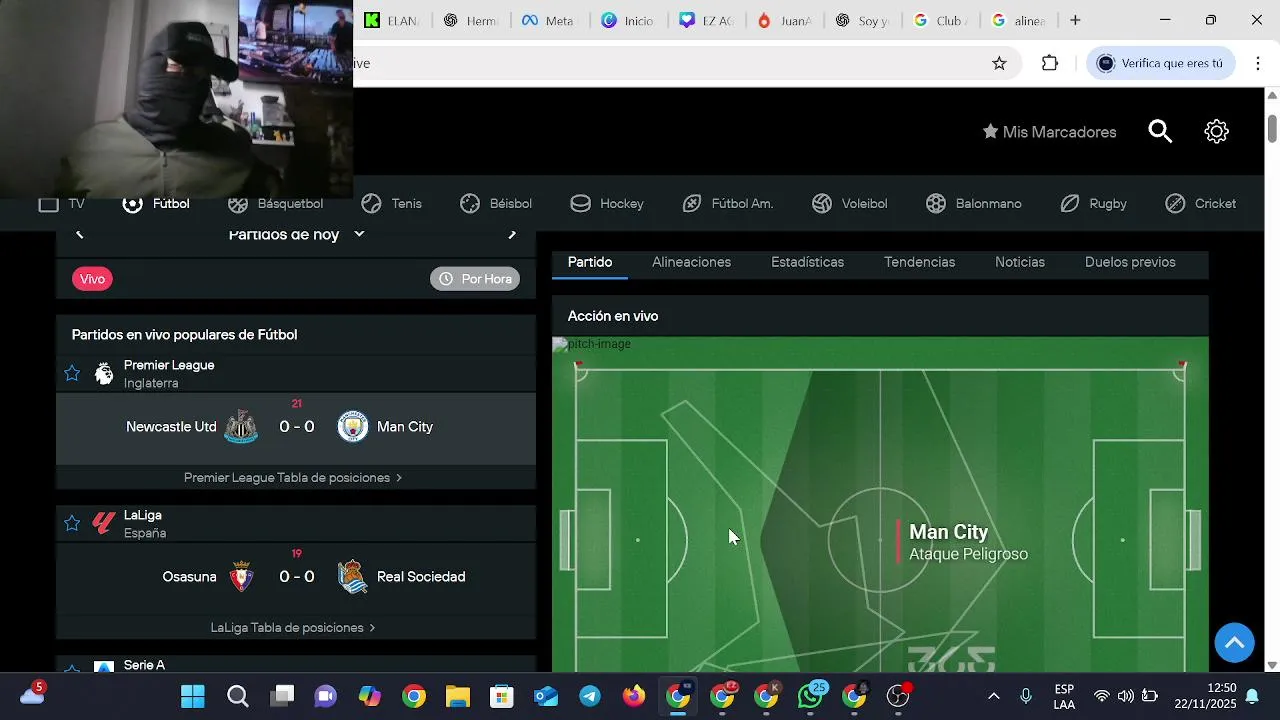Toggle the Por Hora sorting

click(x=475, y=279)
